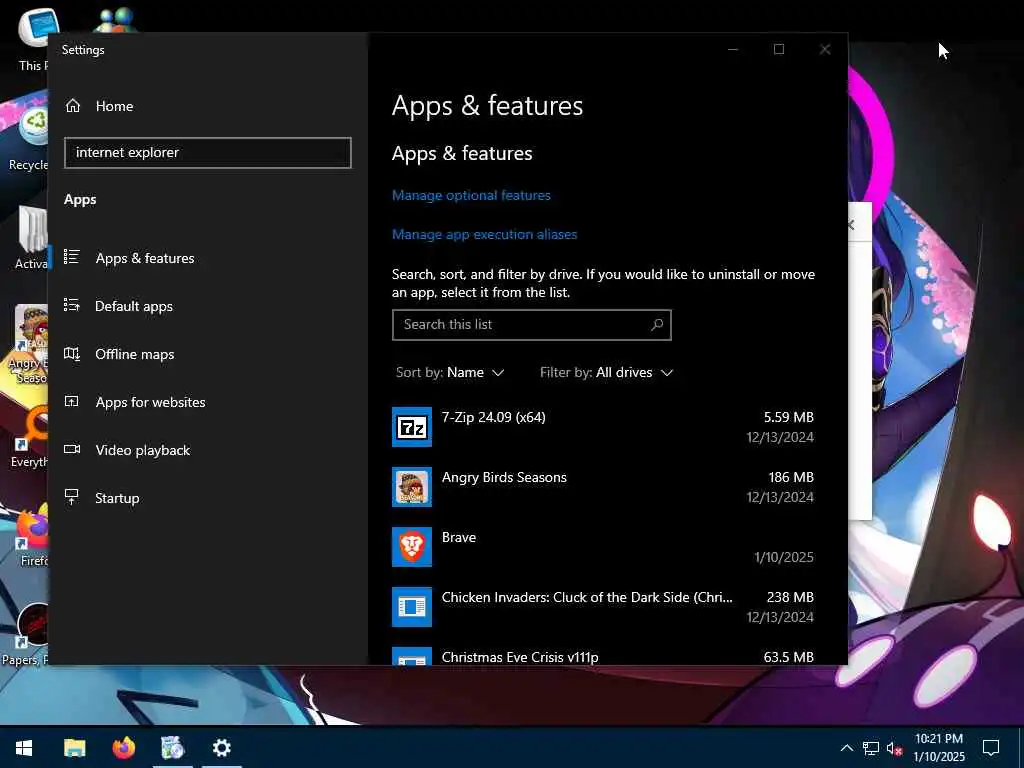The image size is (1024, 768).
Task: Show hidden system tray icons
Action: pos(846,748)
